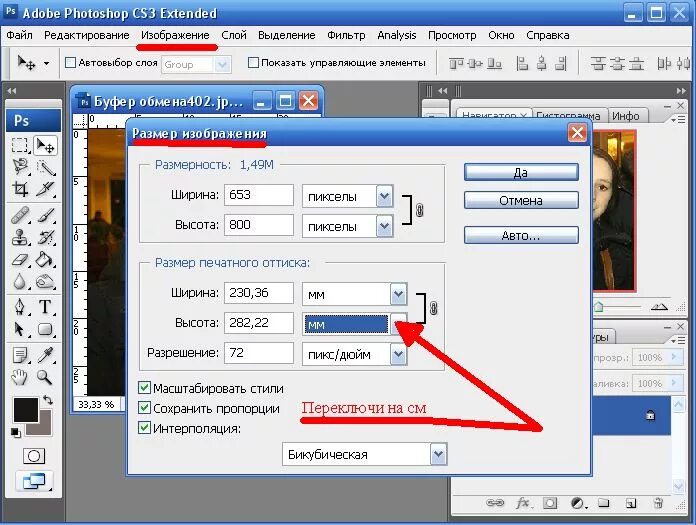
Task: Select the Sponge/Dodge tool
Action: (x=45, y=281)
